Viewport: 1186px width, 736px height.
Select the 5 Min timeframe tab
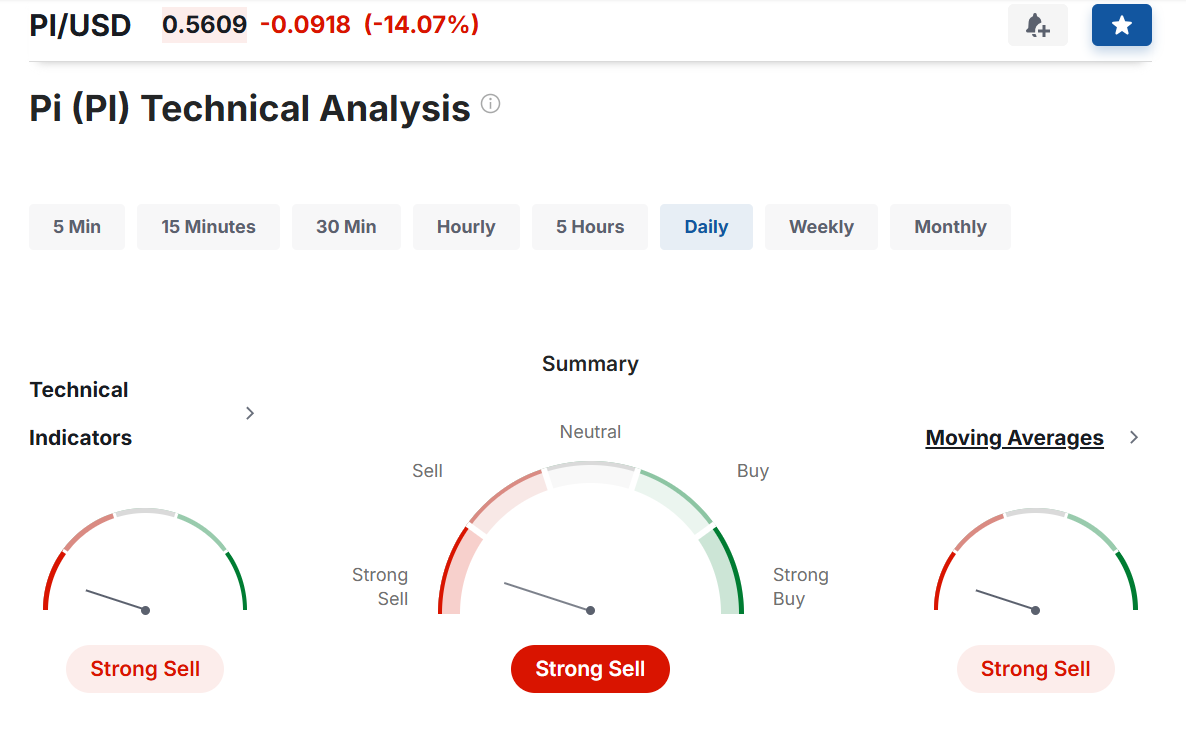pos(77,227)
